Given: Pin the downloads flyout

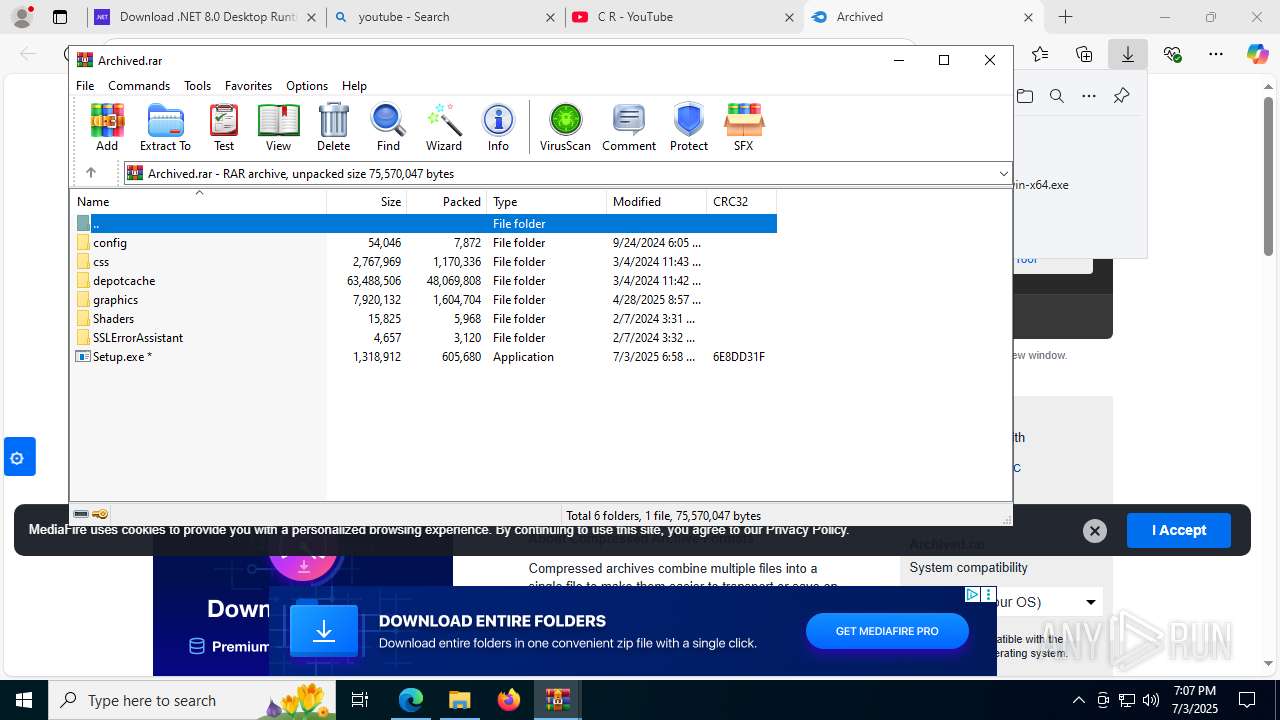Looking at the screenshot, I should coord(1121,96).
